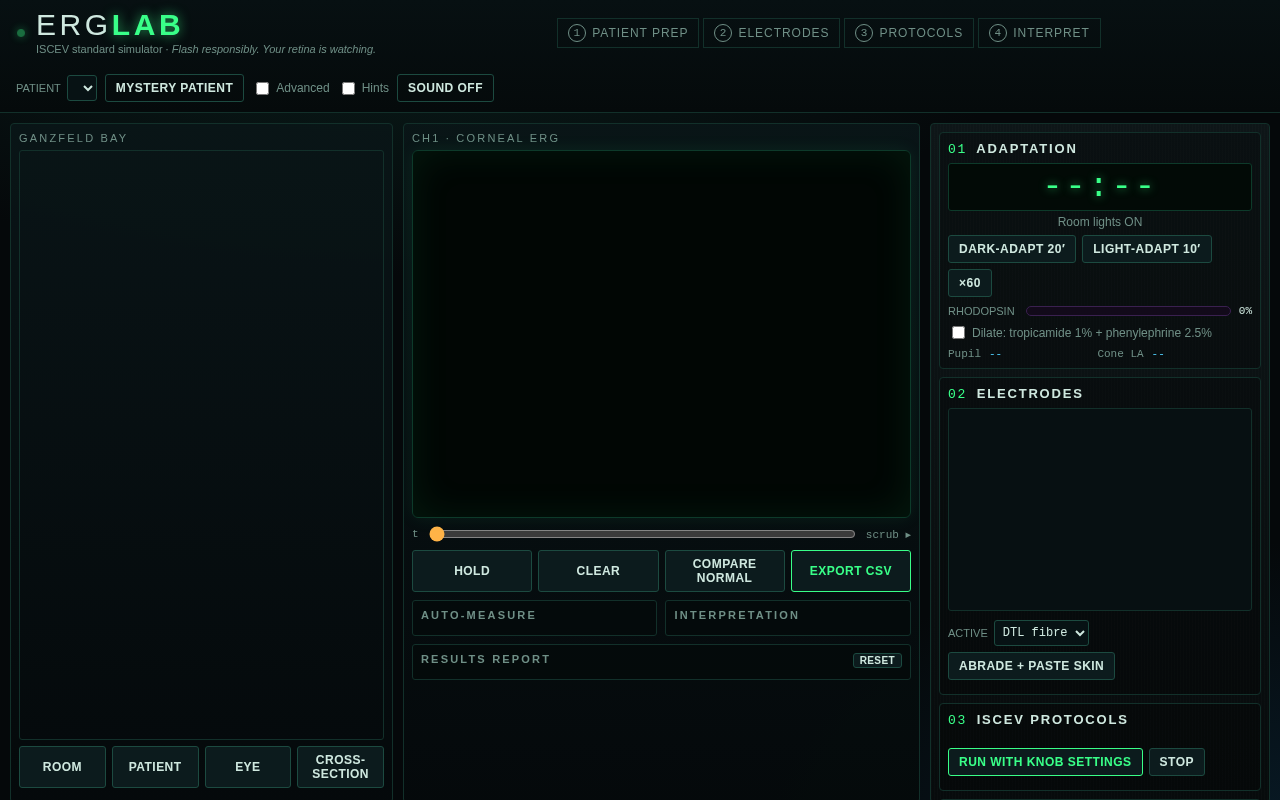Abrade and paste the skin
This screenshot has width=1280, height=800.
1031,666
